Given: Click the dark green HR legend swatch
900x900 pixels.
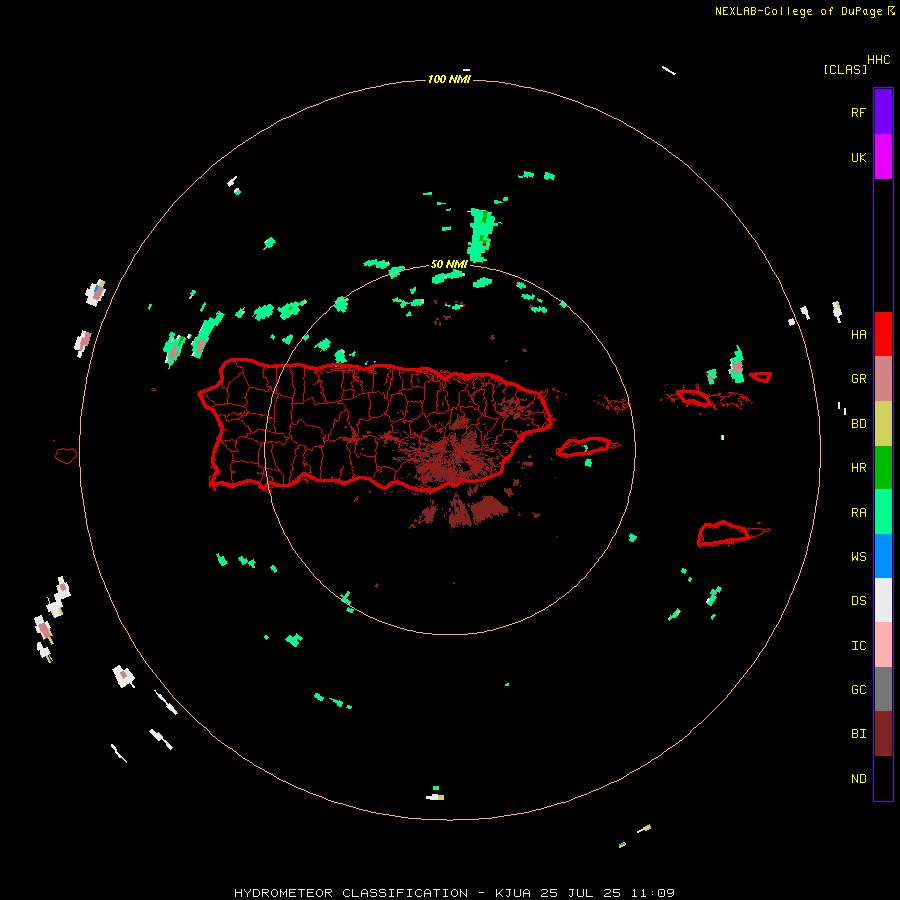Looking at the screenshot, I should [x=883, y=468].
